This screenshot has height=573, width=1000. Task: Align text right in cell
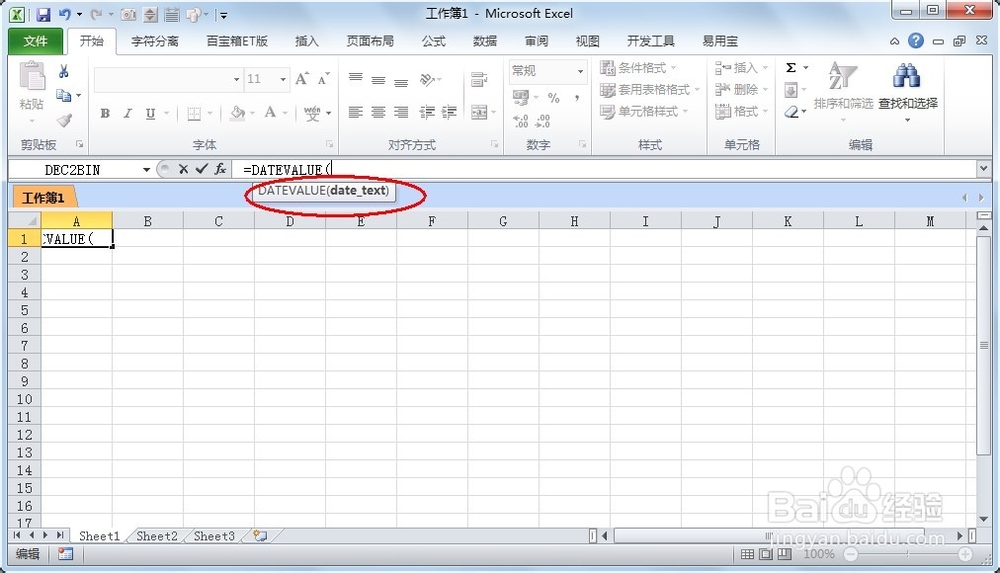[401, 112]
